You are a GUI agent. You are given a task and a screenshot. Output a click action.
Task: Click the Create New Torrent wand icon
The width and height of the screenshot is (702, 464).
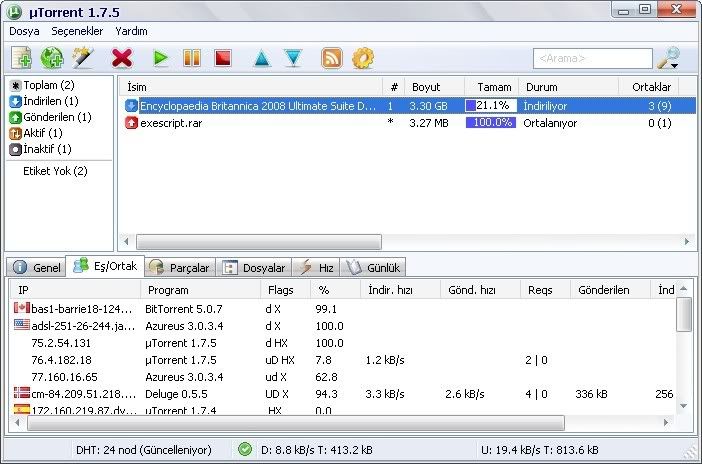[x=83, y=58]
